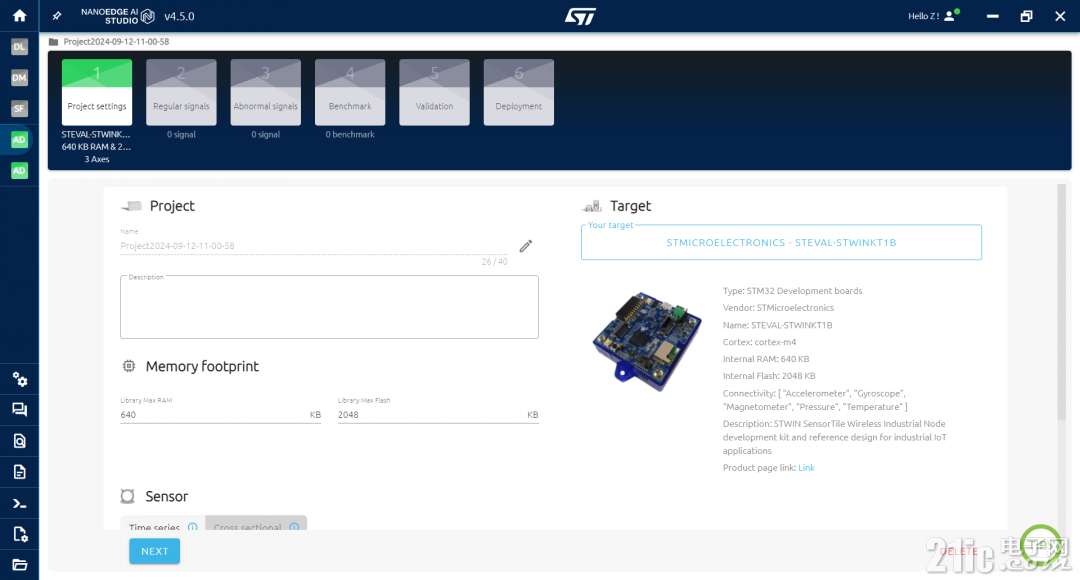Image resolution: width=1080 pixels, height=580 pixels.
Task: Click the 'Internal RAM: 640 KB' line
Action: click(766, 359)
